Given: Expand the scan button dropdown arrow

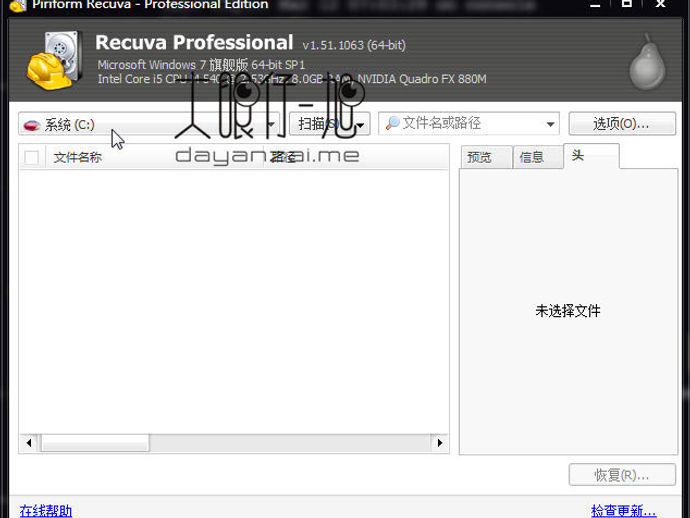Looking at the screenshot, I should 361,125.
